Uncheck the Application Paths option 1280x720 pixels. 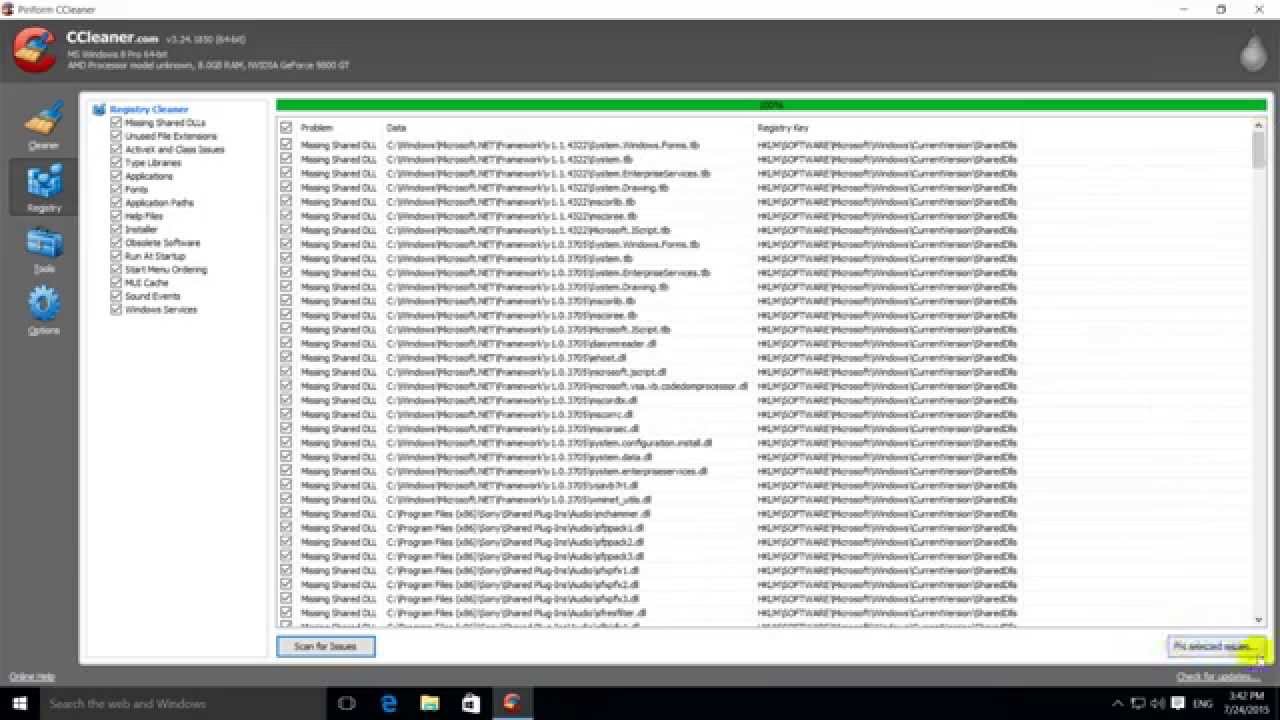tap(116, 203)
